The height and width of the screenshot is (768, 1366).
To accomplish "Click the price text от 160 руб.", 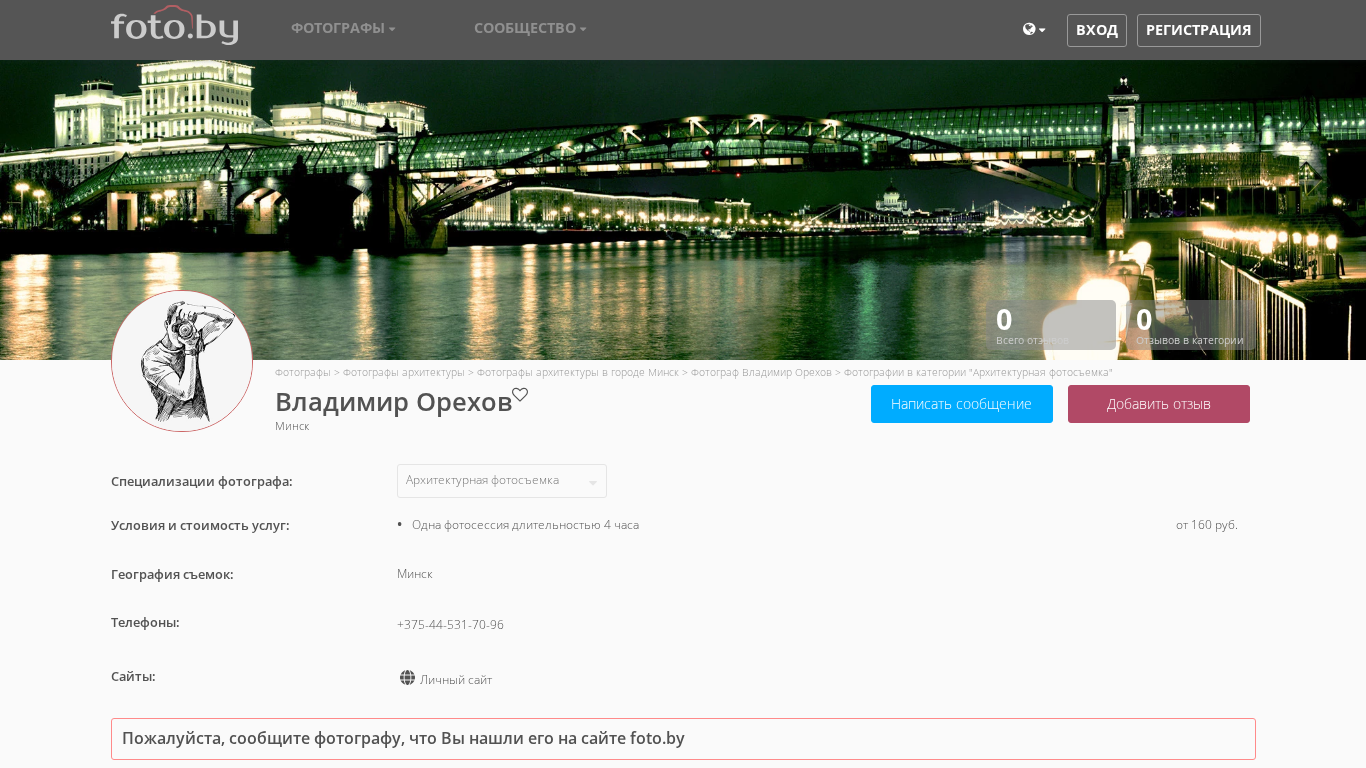I will click(1207, 525).
